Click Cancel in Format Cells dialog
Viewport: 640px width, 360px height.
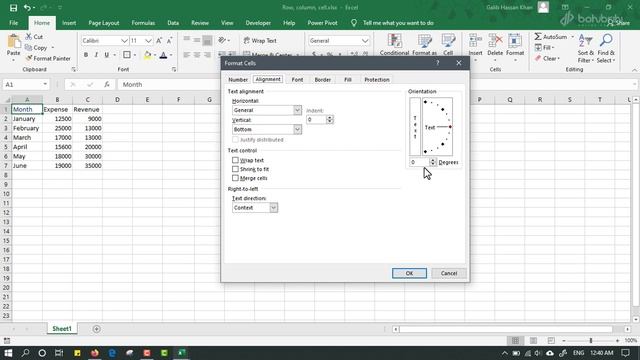(x=449, y=273)
